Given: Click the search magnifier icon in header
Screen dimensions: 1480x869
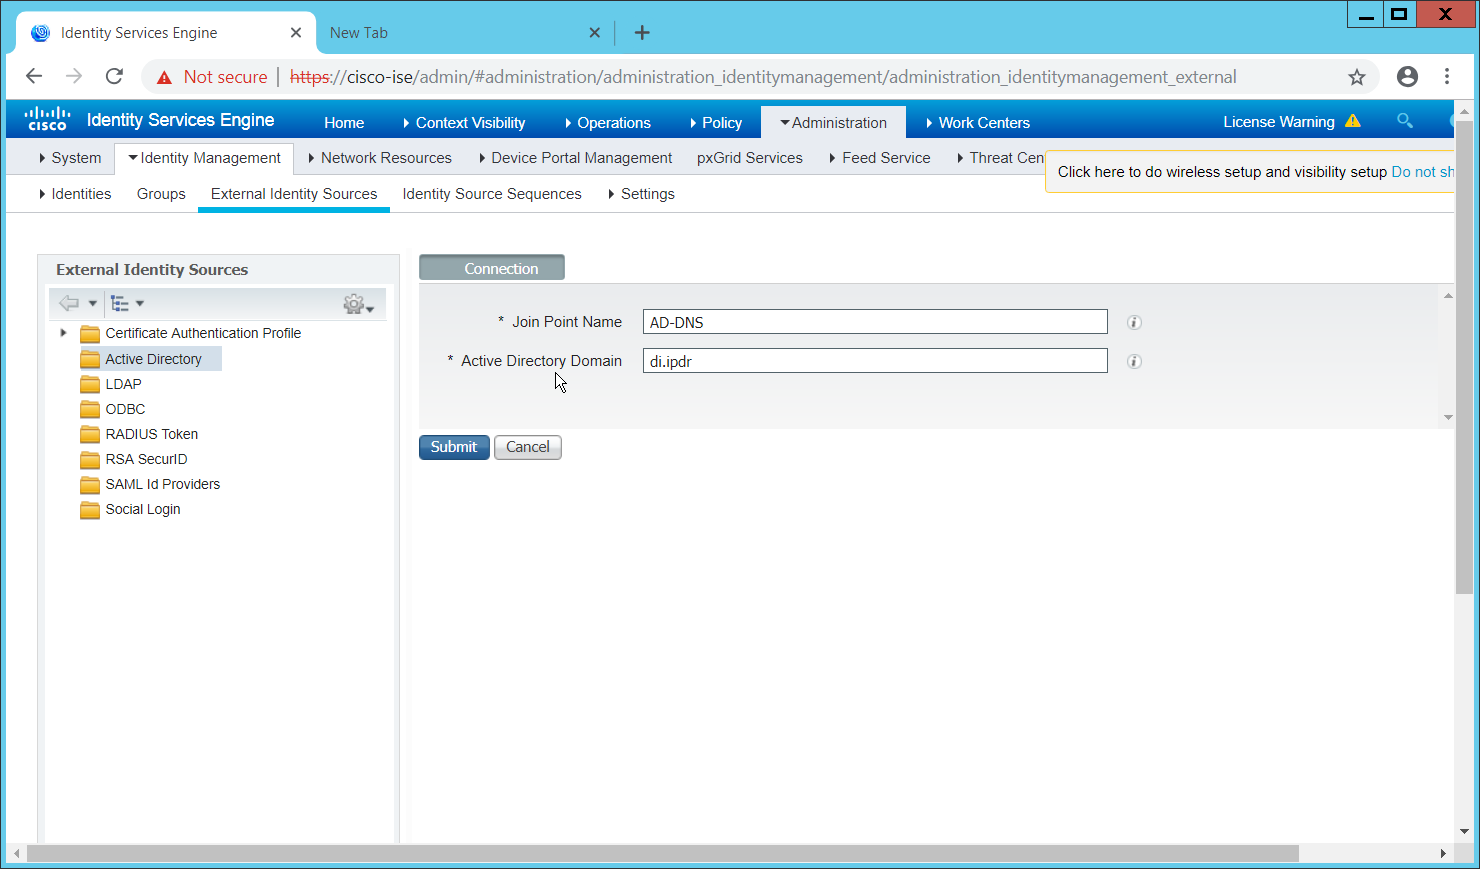Looking at the screenshot, I should pyautogui.click(x=1404, y=121).
